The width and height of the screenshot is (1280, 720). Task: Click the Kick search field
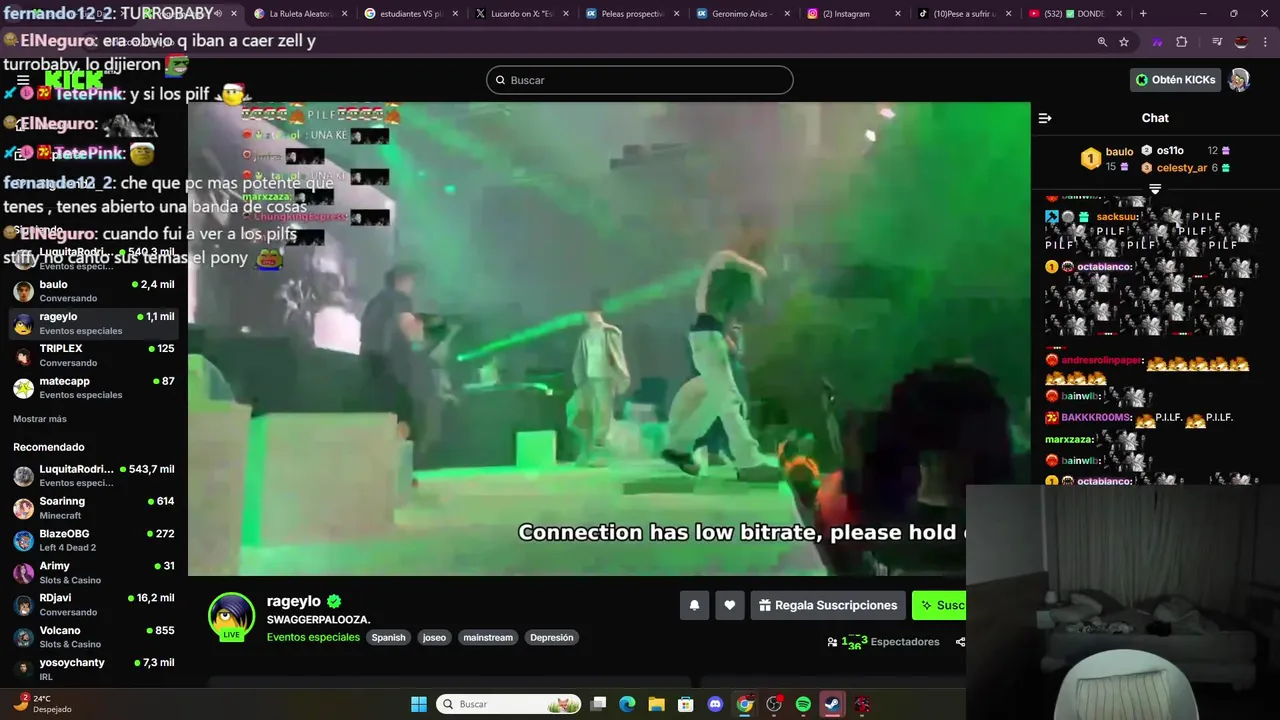(640, 80)
